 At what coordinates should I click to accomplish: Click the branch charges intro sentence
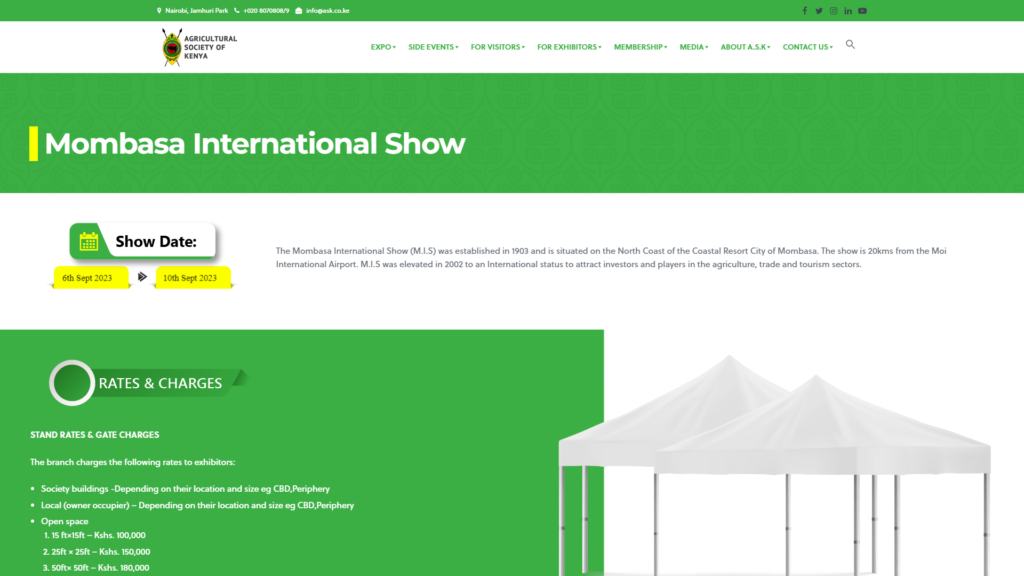(x=133, y=462)
